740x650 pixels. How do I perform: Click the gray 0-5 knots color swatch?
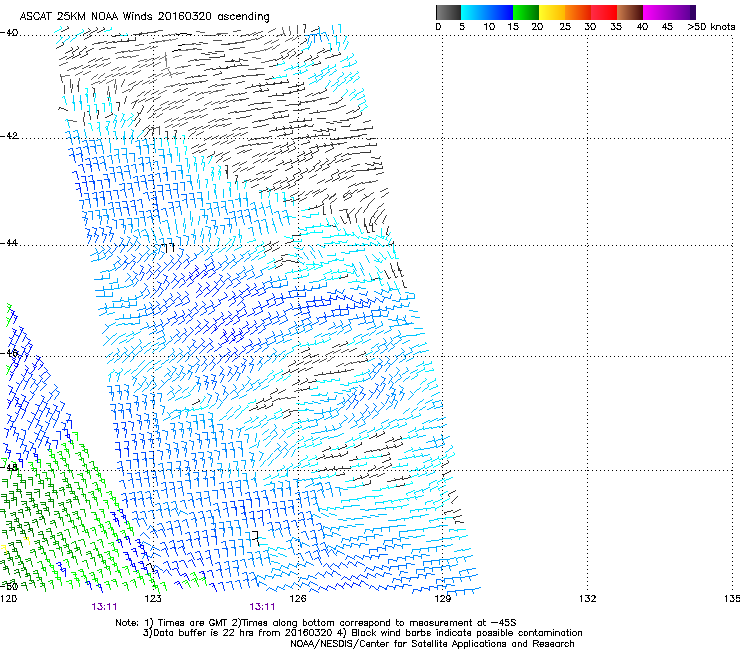point(448,12)
